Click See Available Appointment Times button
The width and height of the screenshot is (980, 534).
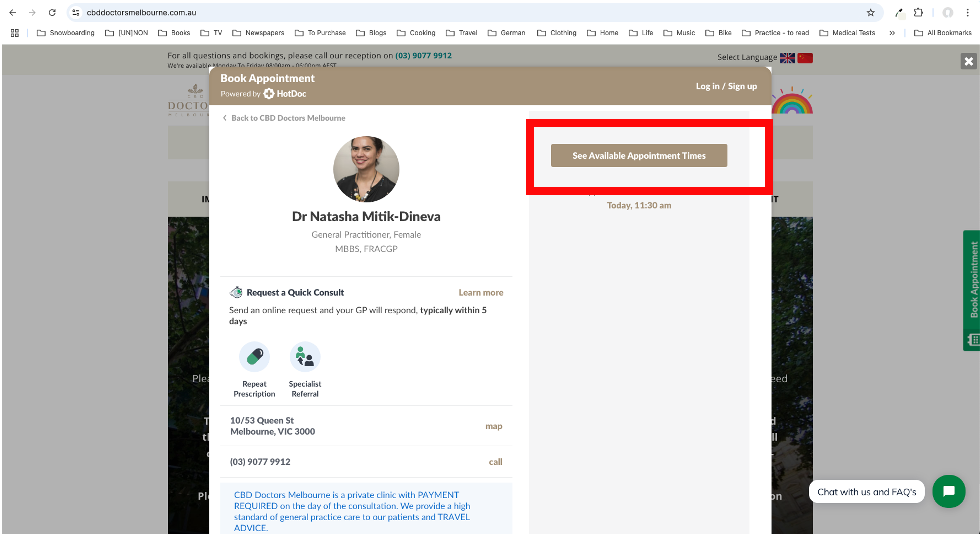click(x=639, y=156)
